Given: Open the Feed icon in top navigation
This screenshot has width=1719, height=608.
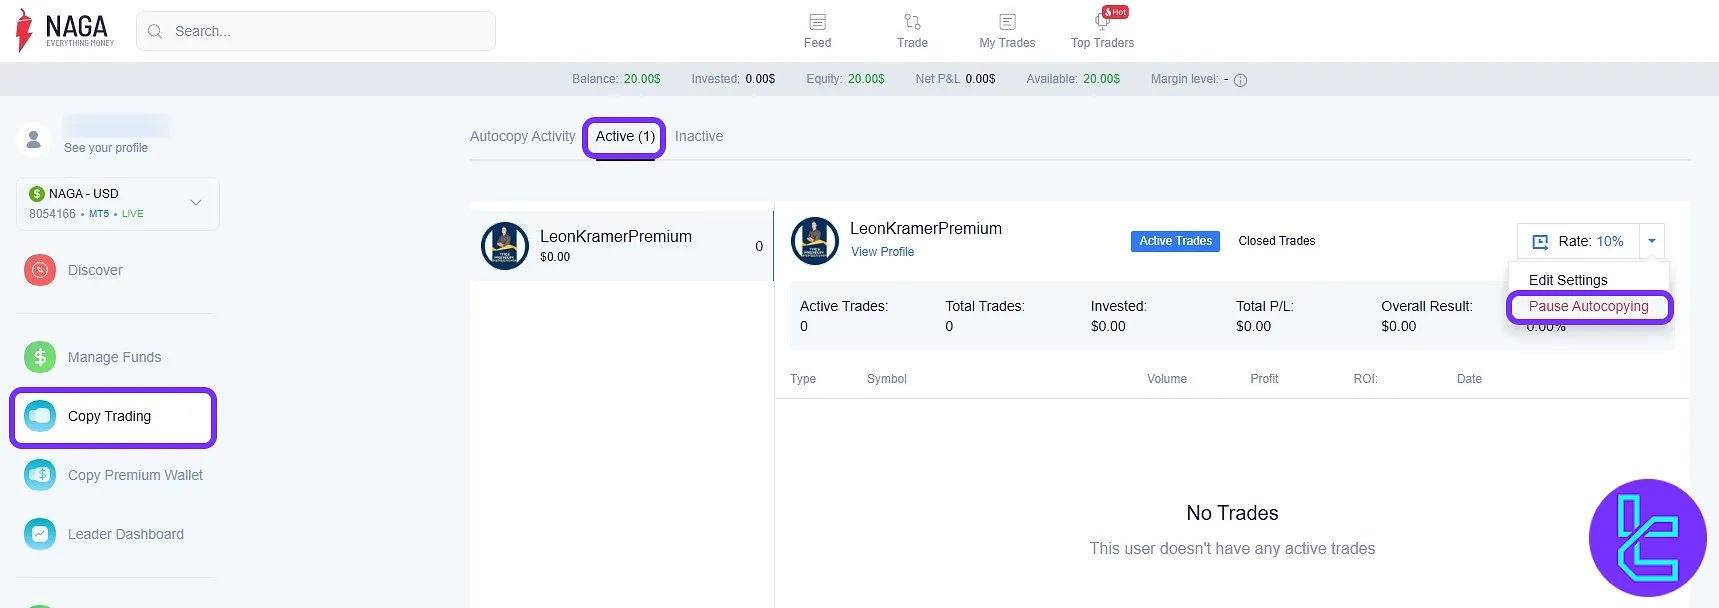Looking at the screenshot, I should click(817, 22).
